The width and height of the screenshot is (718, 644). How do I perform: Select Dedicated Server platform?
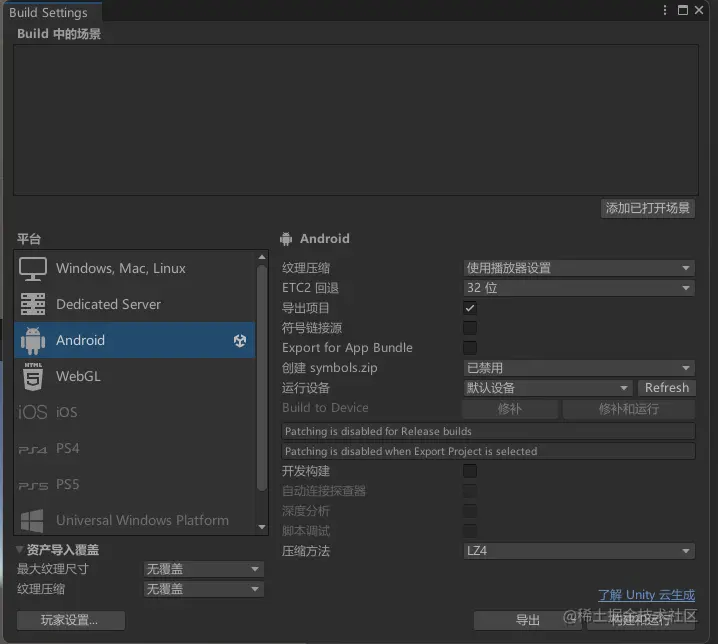pos(135,304)
